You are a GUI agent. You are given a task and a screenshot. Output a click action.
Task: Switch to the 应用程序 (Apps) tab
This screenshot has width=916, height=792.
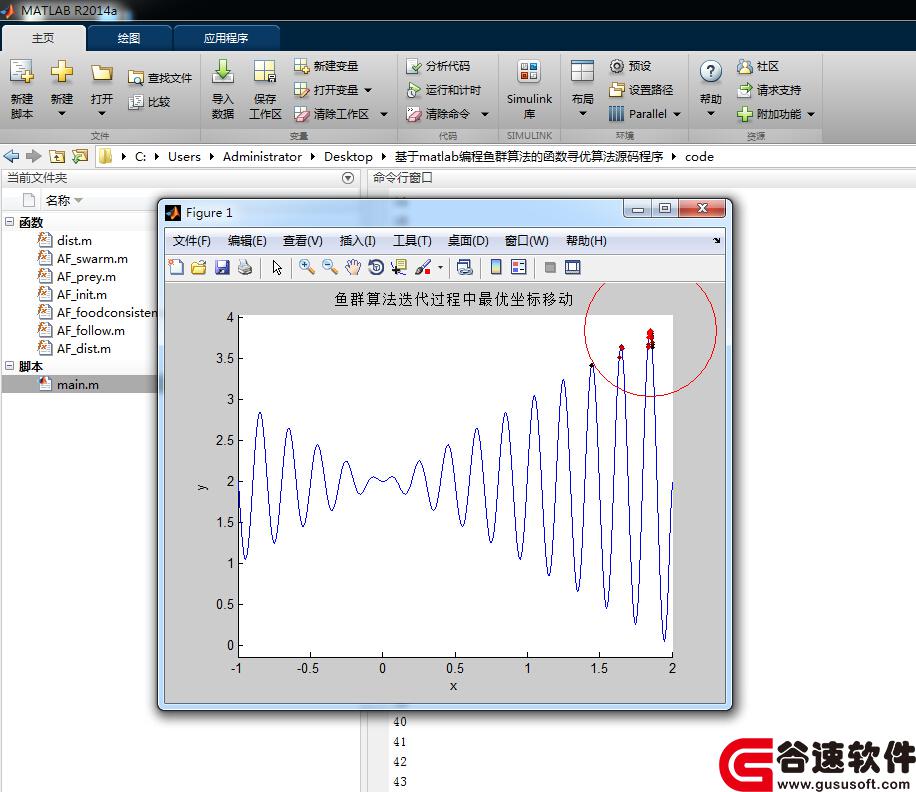coord(225,38)
